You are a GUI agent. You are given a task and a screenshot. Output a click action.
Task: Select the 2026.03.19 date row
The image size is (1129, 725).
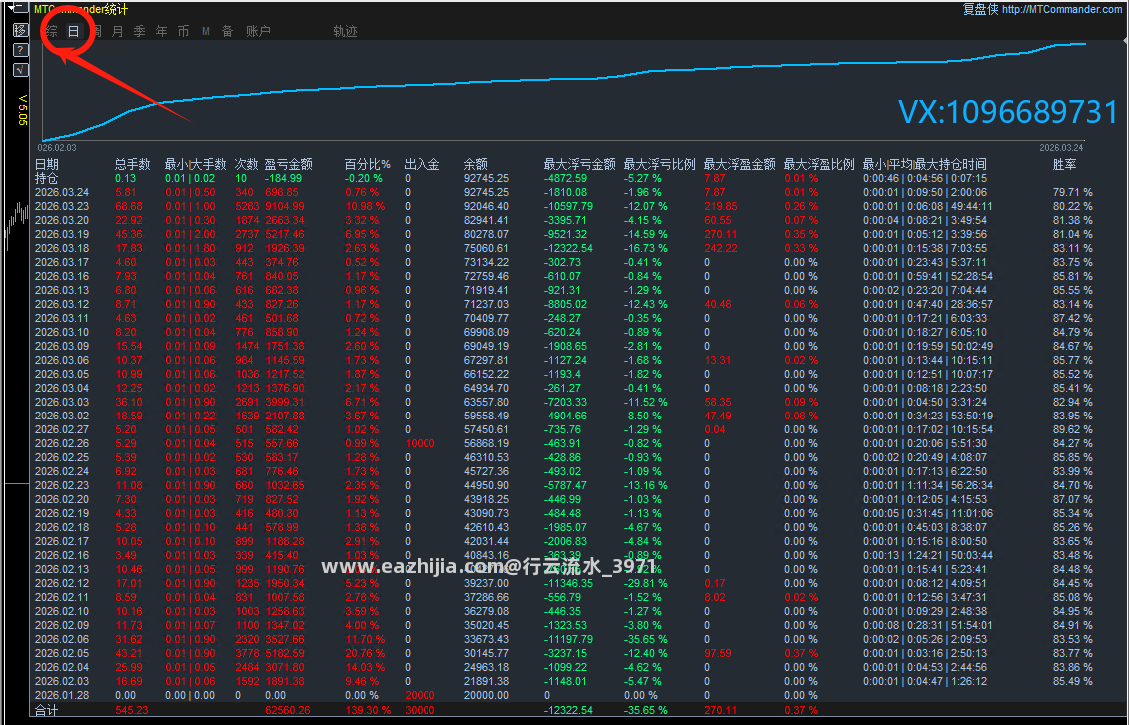pyautogui.click(x=564, y=234)
